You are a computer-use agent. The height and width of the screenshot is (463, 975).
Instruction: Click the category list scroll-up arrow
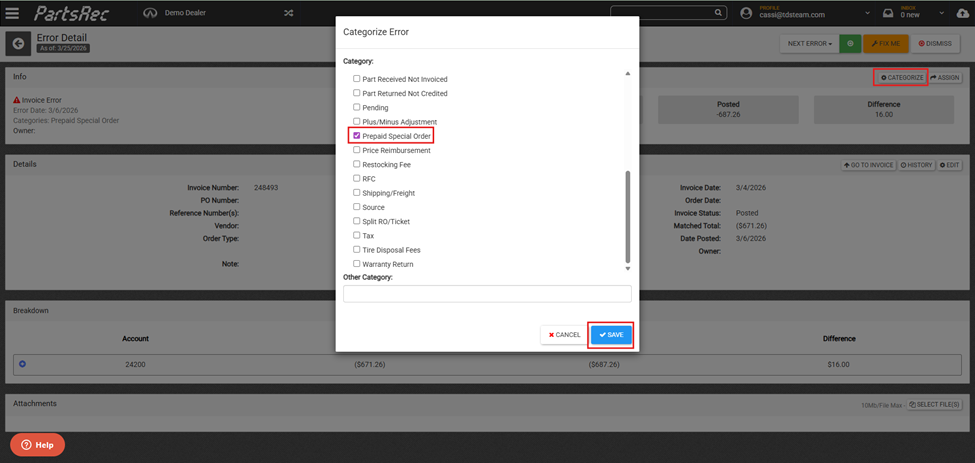pos(627,73)
